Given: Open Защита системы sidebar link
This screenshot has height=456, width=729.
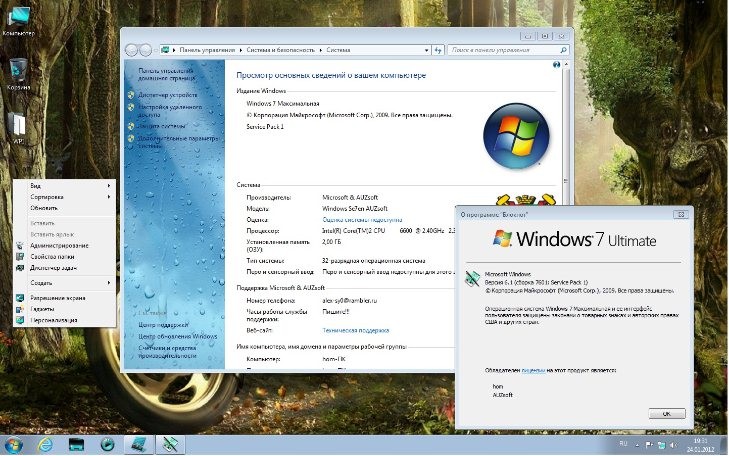Looking at the screenshot, I should [x=162, y=126].
